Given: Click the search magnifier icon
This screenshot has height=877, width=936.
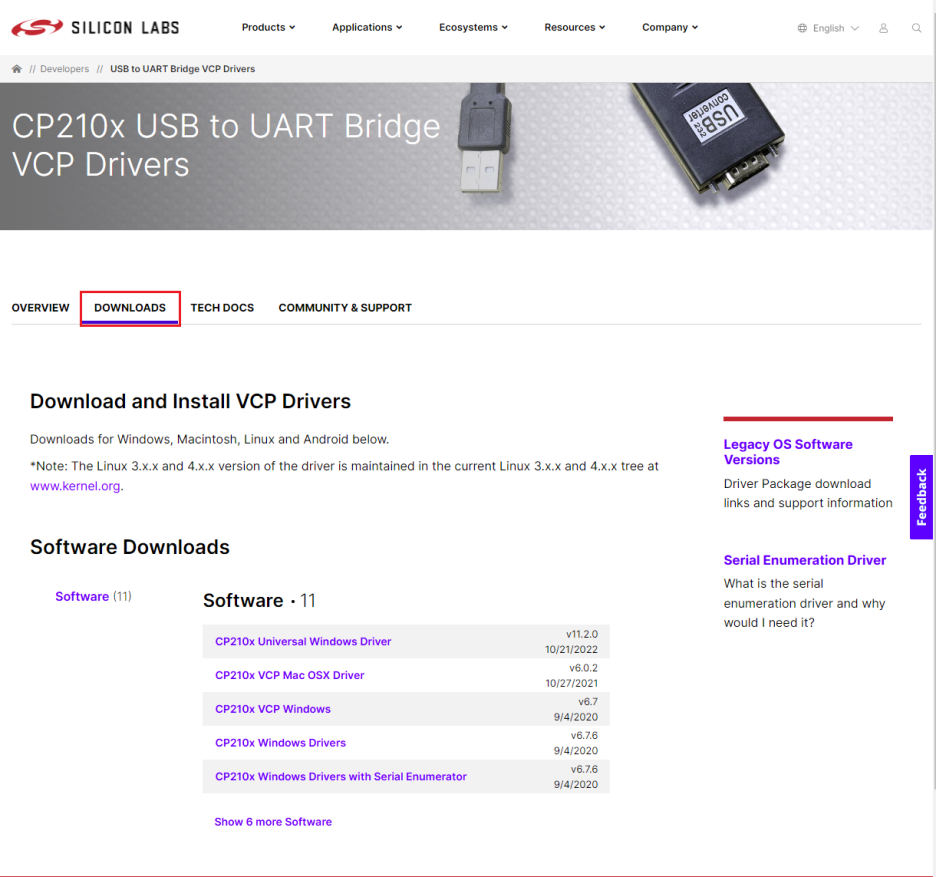Looking at the screenshot, I should (x=916, y=28).
